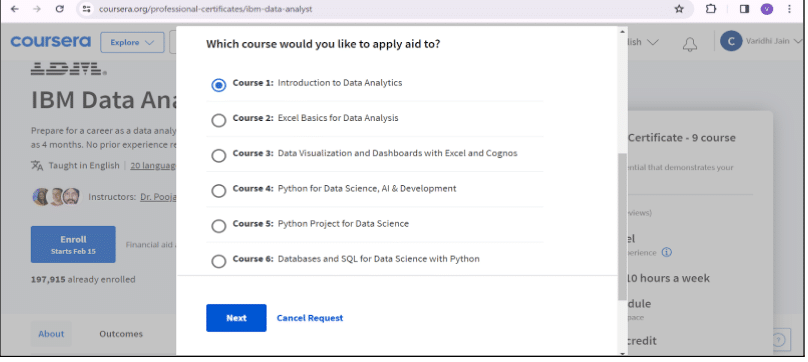Click the Next button
The height and width of the screenshot is (362, 808).
tap(236, 318)
